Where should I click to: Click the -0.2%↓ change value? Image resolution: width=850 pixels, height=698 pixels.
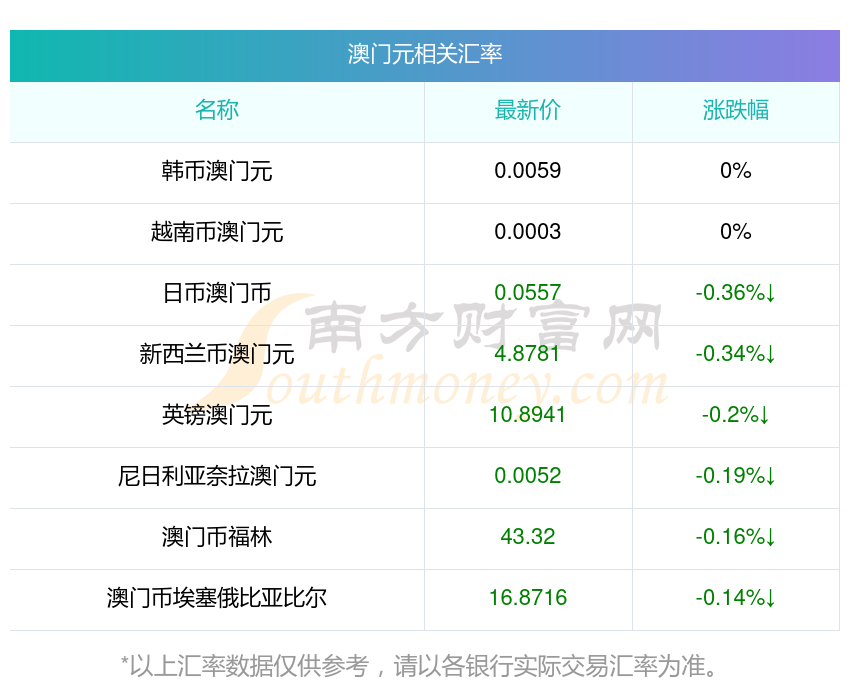tap(736, 415)
